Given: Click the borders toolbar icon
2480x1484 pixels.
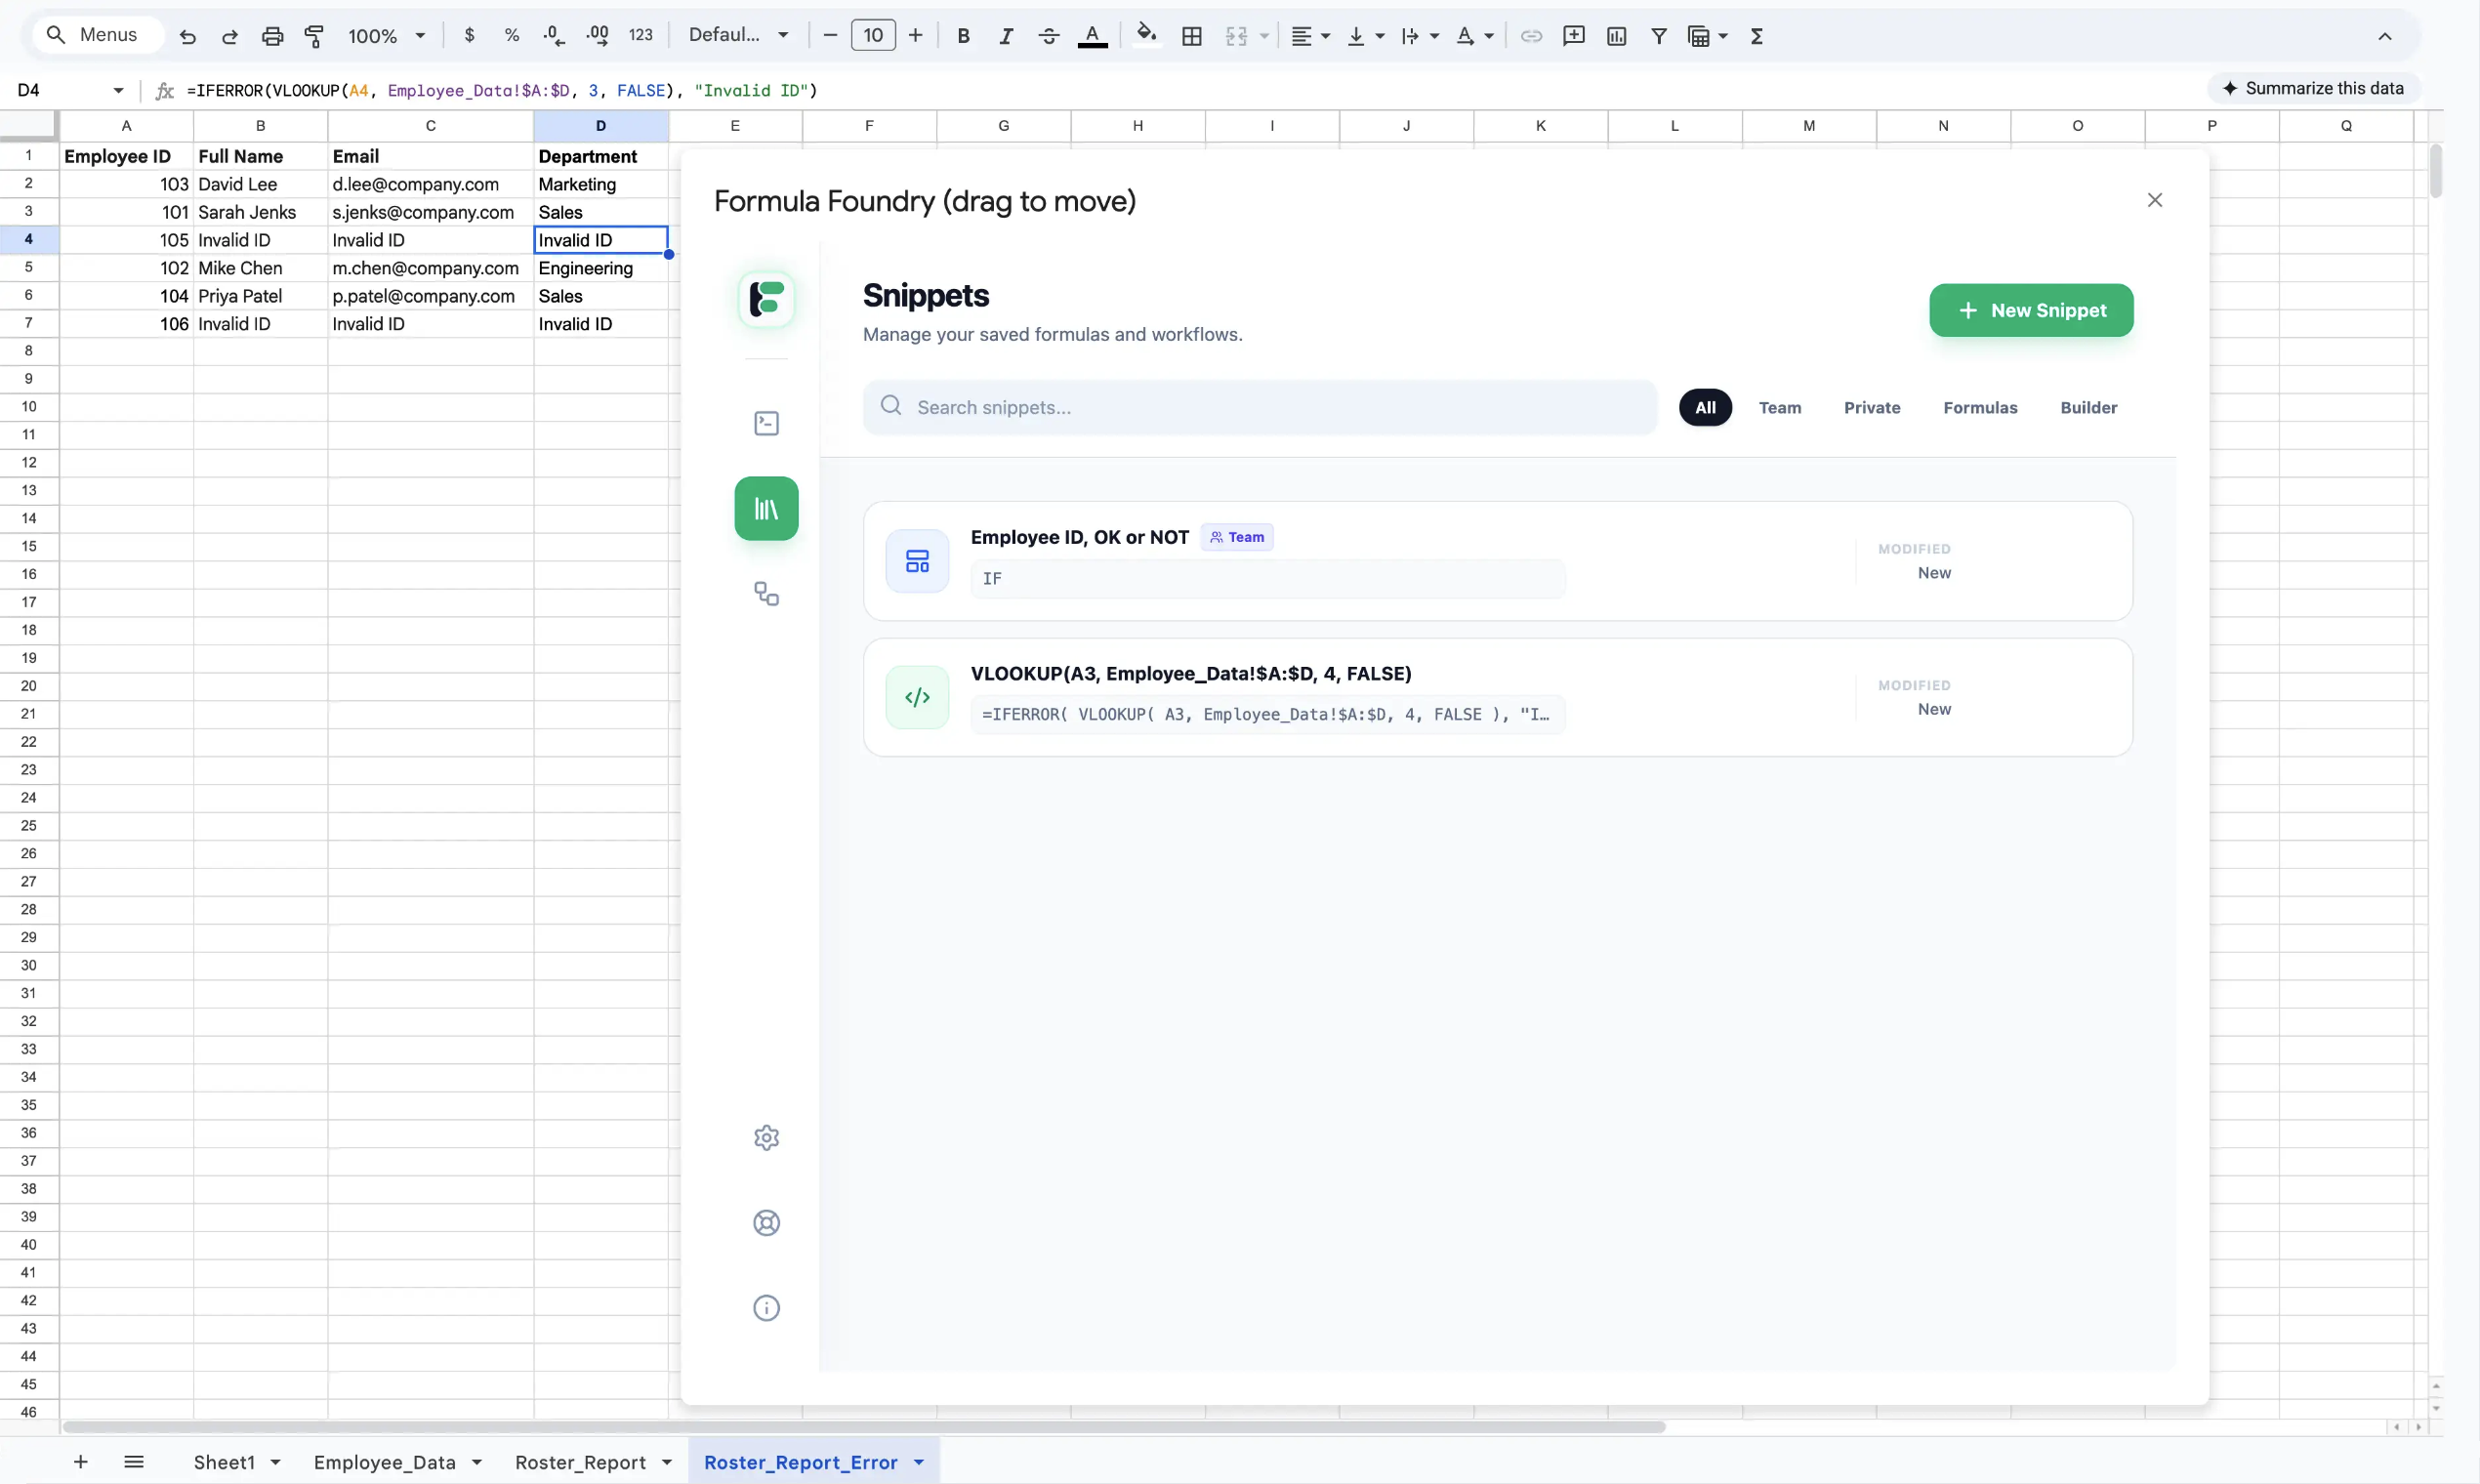Looking at the screenshot, I should (x=1191, y=36).
